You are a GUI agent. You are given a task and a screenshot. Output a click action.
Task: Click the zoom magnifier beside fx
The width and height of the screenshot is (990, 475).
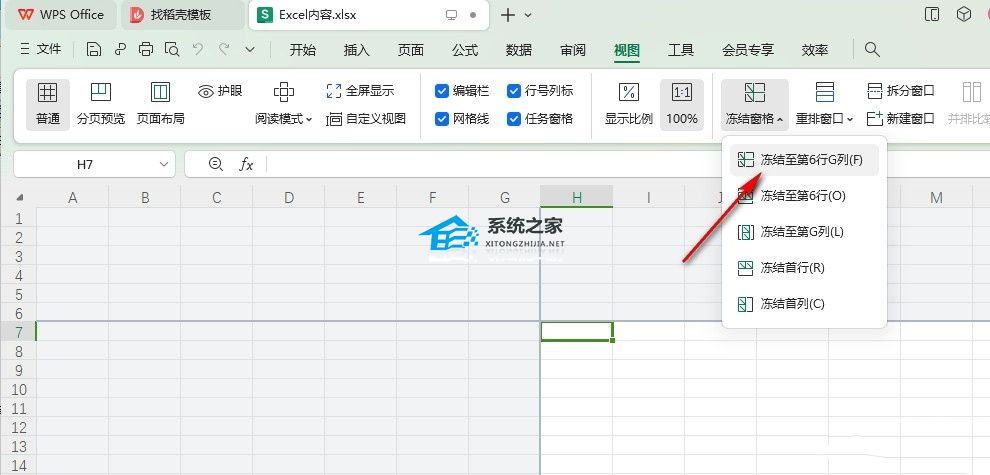pos(216,164)
